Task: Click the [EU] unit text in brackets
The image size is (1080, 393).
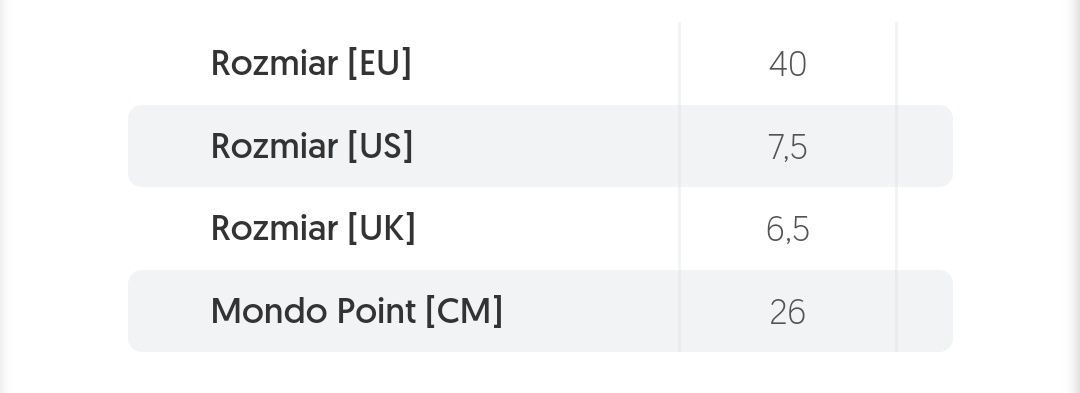Action: tap(380, 63)
